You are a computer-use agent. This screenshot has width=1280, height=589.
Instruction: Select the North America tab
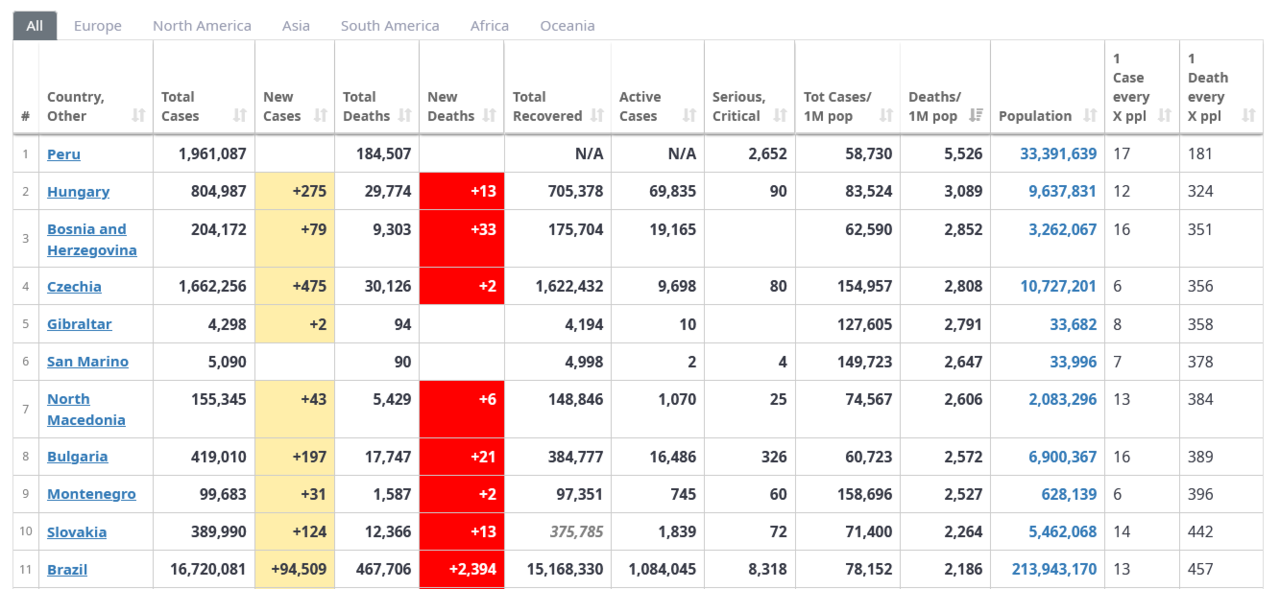pos(201,25)
